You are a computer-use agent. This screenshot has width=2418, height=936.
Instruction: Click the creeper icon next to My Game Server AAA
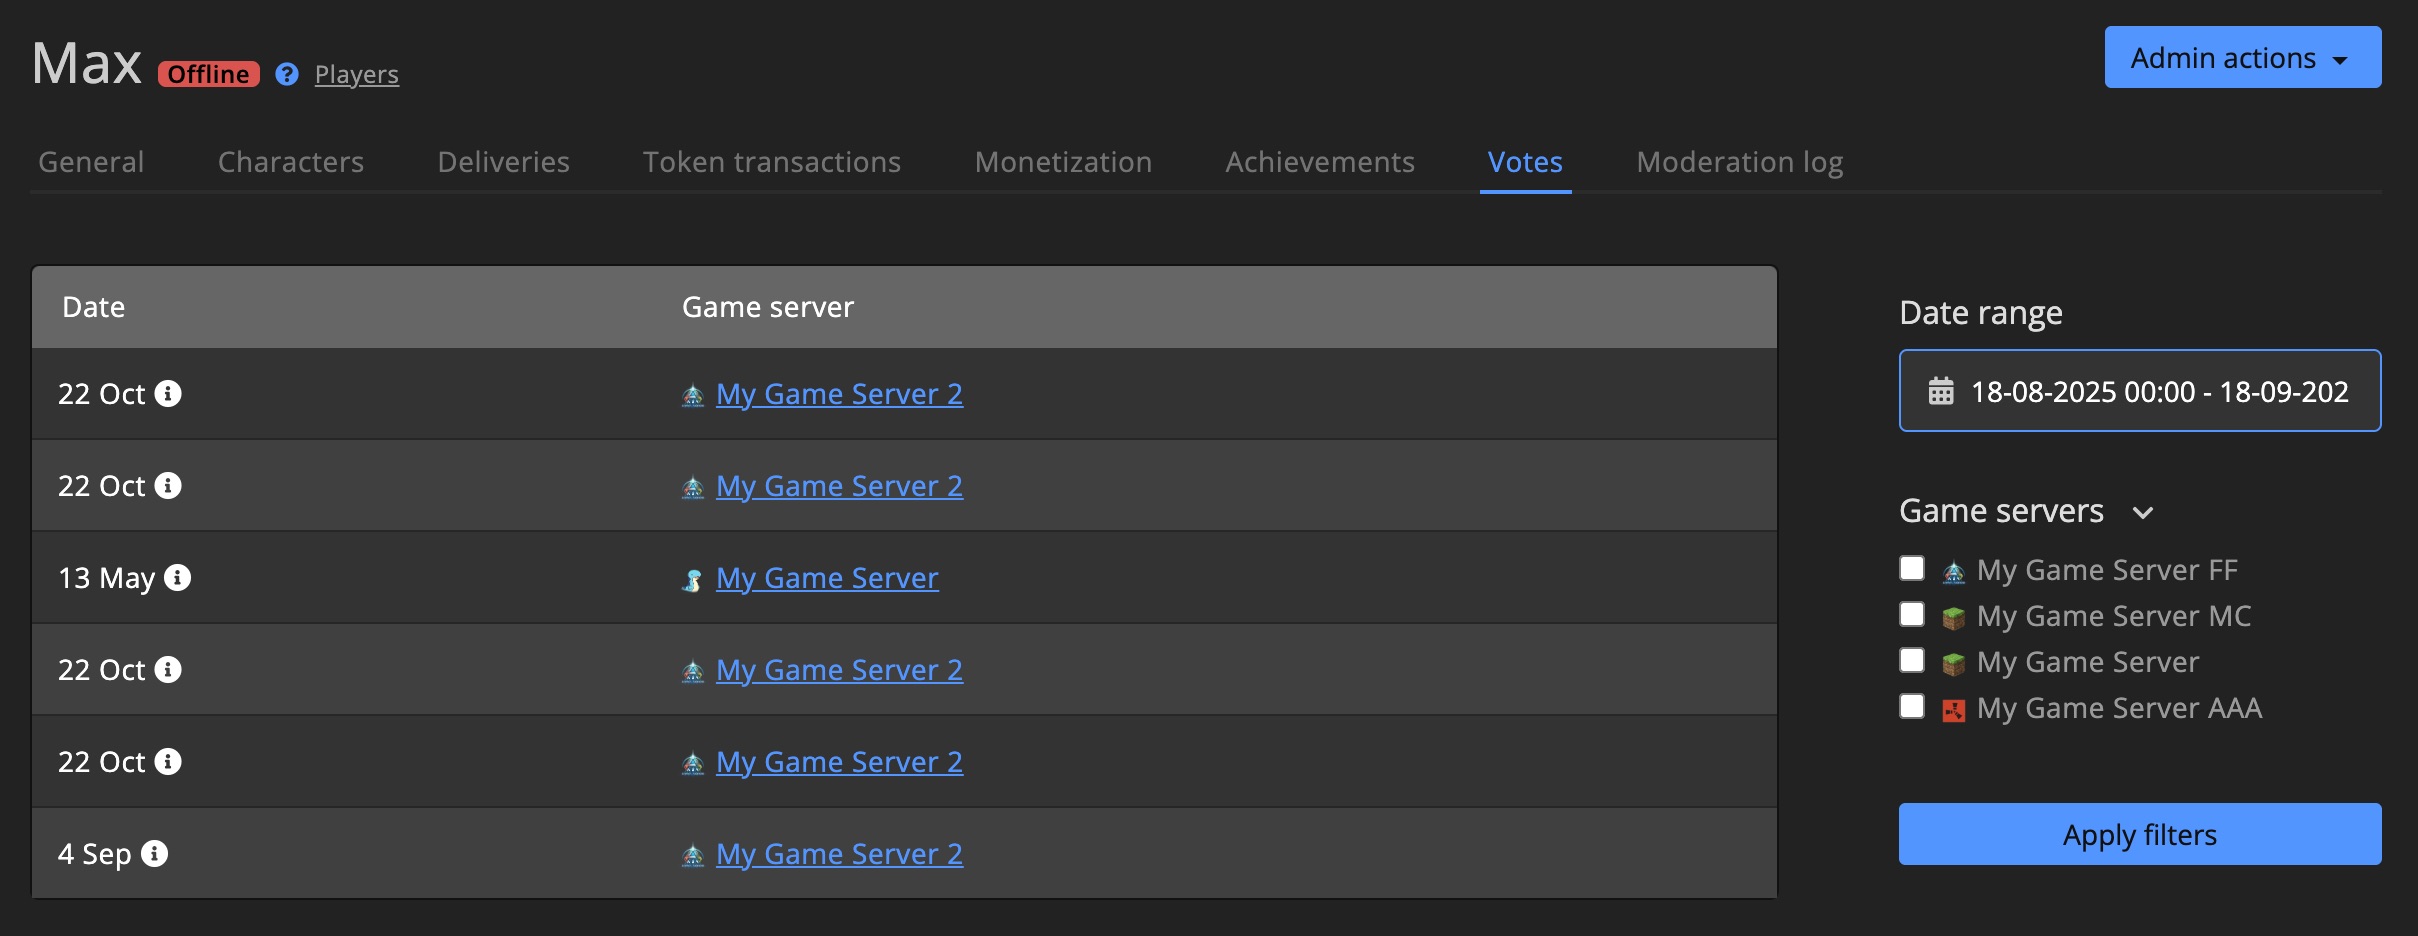[1955, 707]
